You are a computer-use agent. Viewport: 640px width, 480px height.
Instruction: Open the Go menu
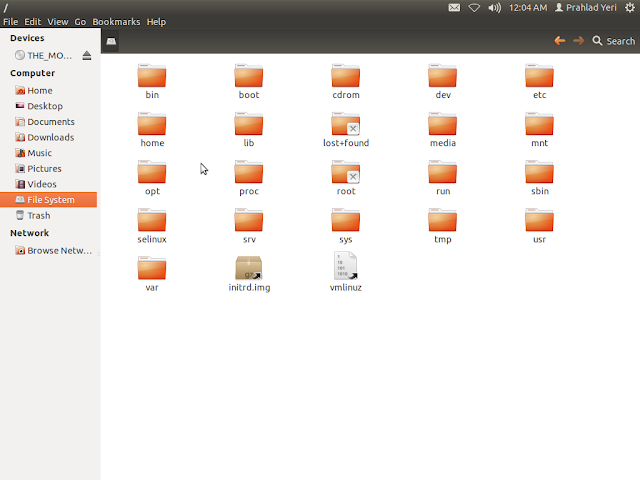pyautogui.click(x=80, y=22)
